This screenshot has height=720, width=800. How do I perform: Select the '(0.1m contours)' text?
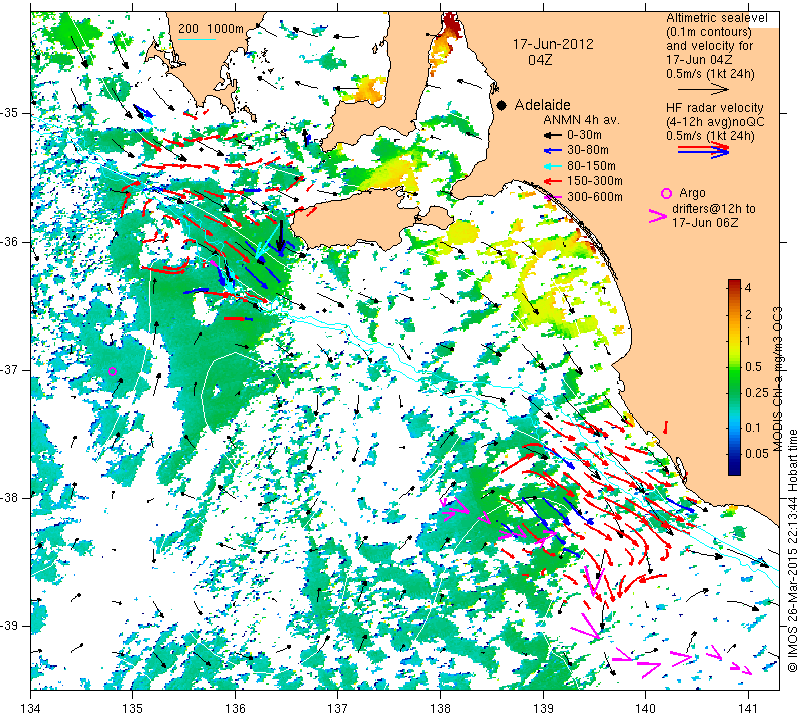(709, 32)
